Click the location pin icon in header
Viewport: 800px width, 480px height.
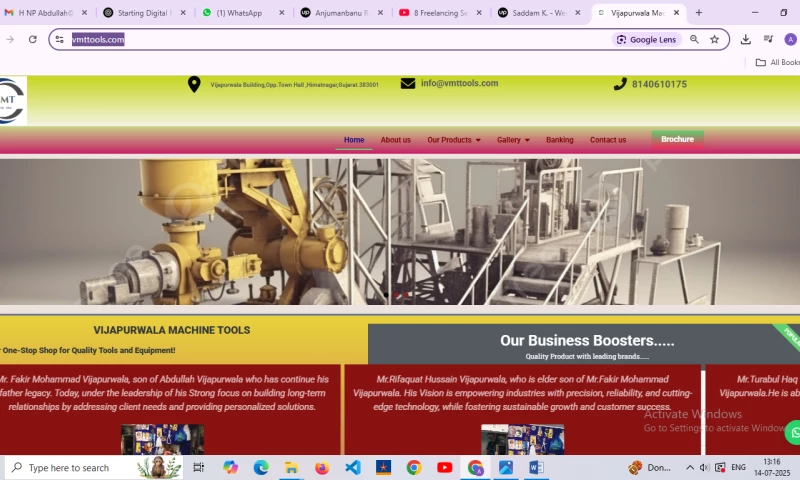(x=194, y=84)
